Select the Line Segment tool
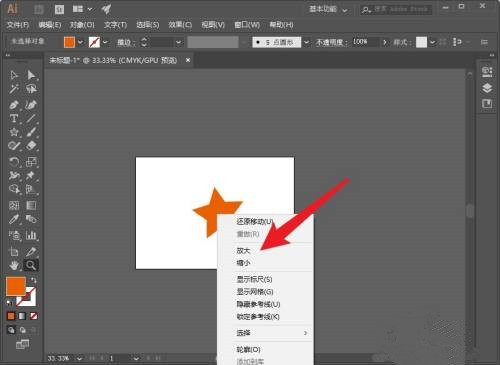The width and height of the screenshot is (500, 365). click(x=31, y=118)
